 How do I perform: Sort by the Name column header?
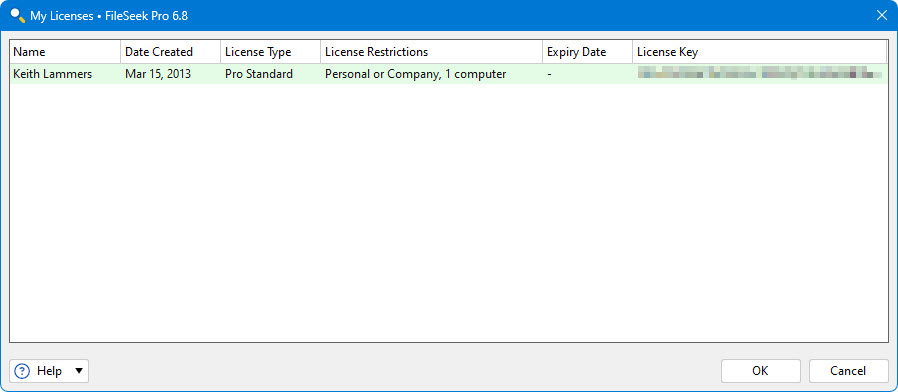[x=65, y=52]
